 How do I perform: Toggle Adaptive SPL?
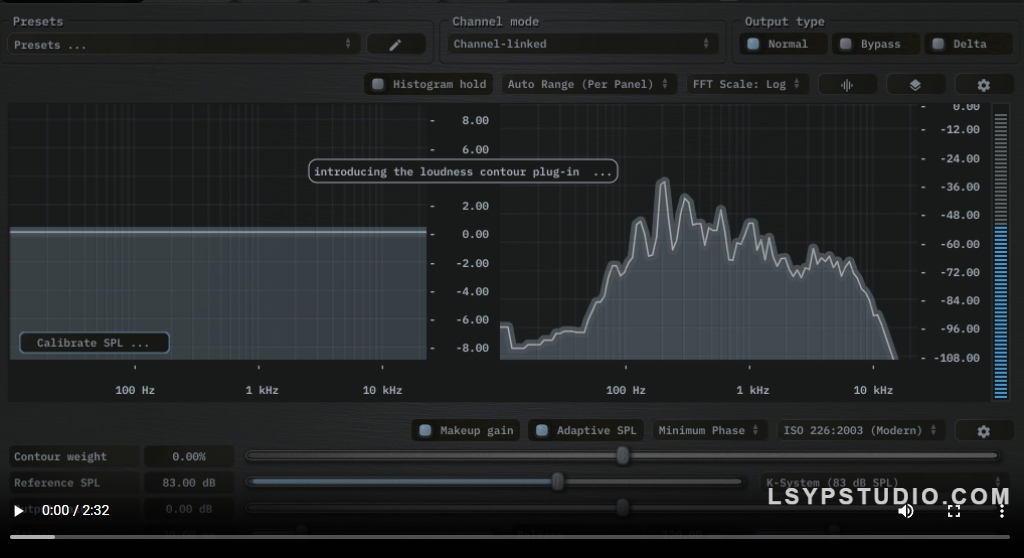[x=586, y=431]
